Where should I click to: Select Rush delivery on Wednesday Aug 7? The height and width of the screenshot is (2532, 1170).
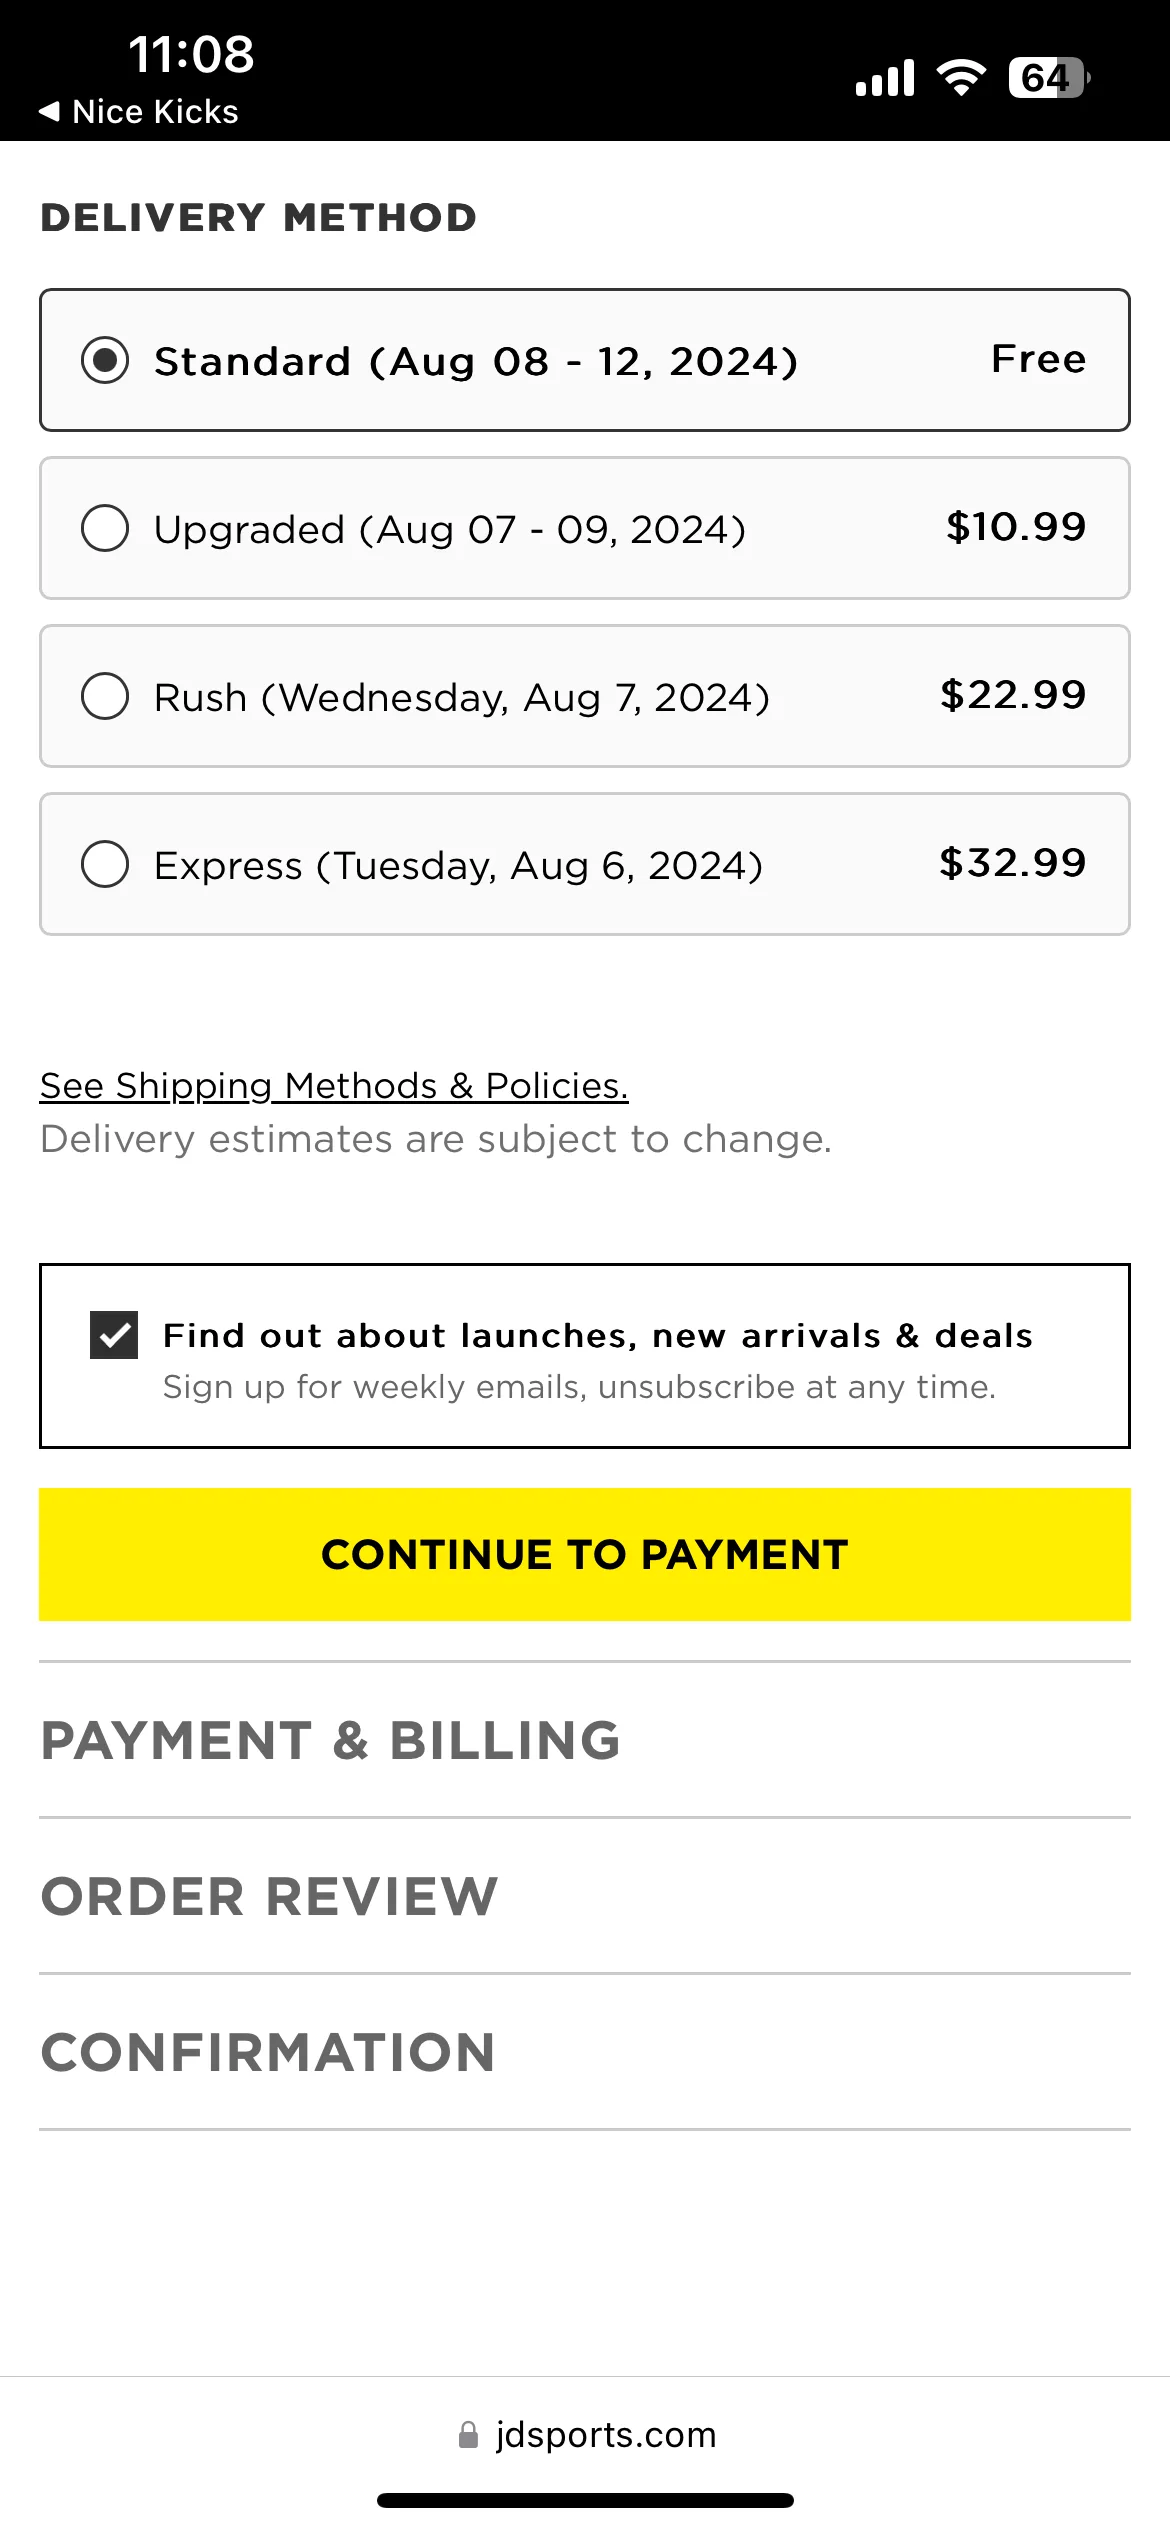coord(585,696)
